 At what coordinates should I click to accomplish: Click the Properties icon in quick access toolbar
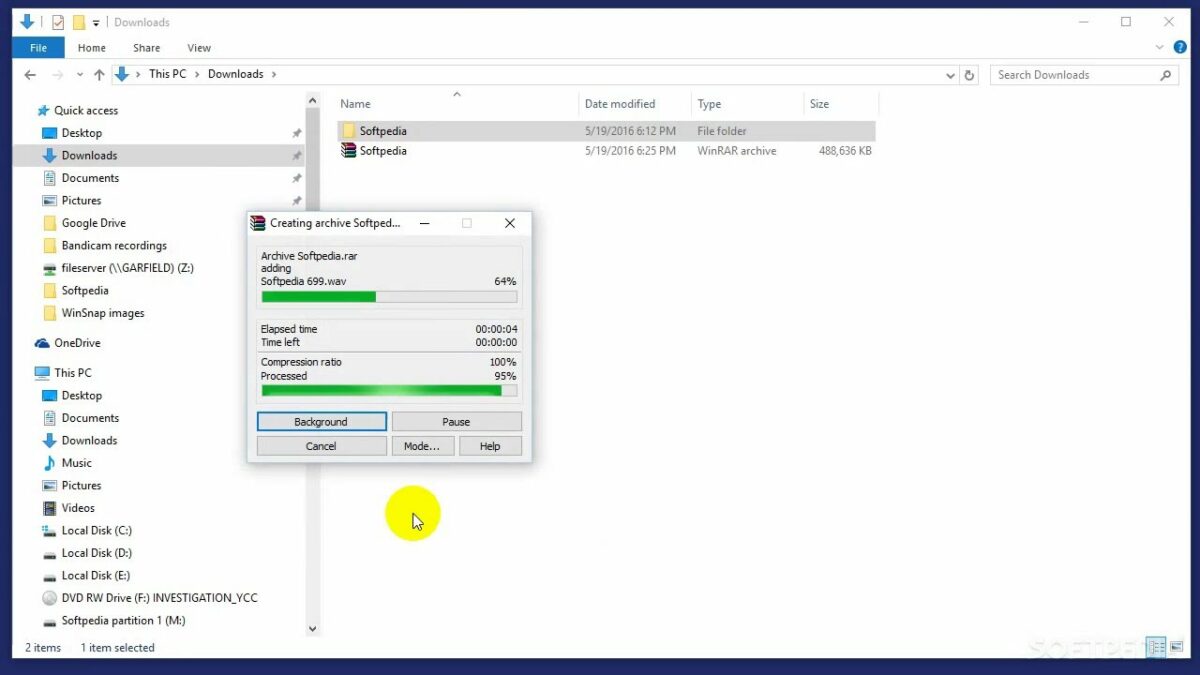(58, 22)
